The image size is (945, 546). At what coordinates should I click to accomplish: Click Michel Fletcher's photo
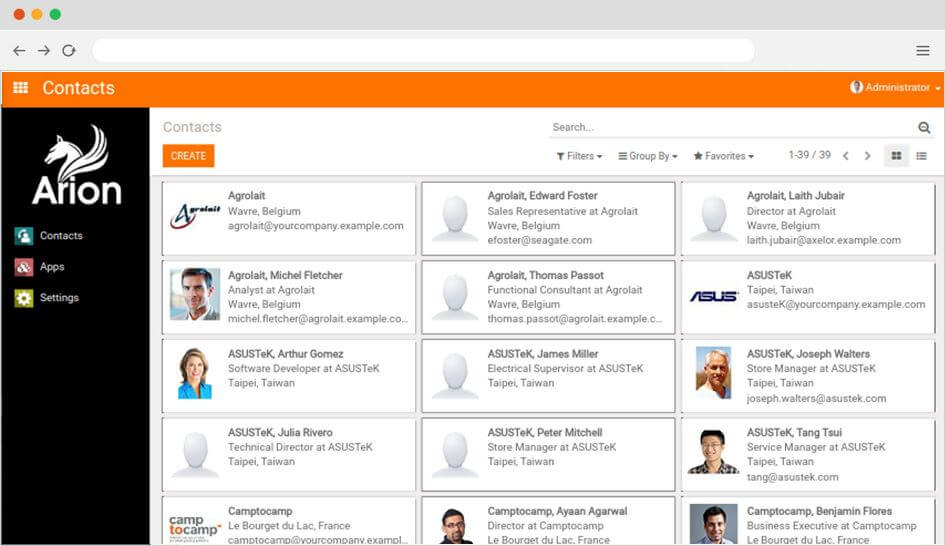[x=195, y=294]
